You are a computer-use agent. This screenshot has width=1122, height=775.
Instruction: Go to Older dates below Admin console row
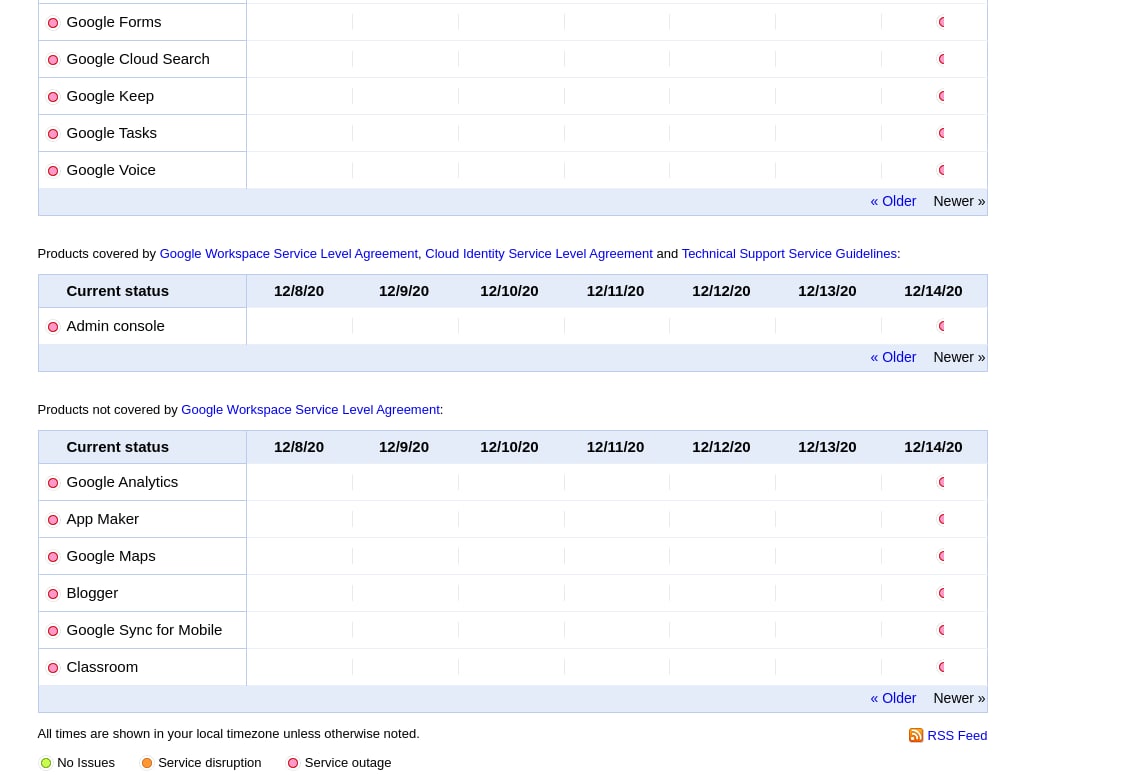[x=893, y=358]
